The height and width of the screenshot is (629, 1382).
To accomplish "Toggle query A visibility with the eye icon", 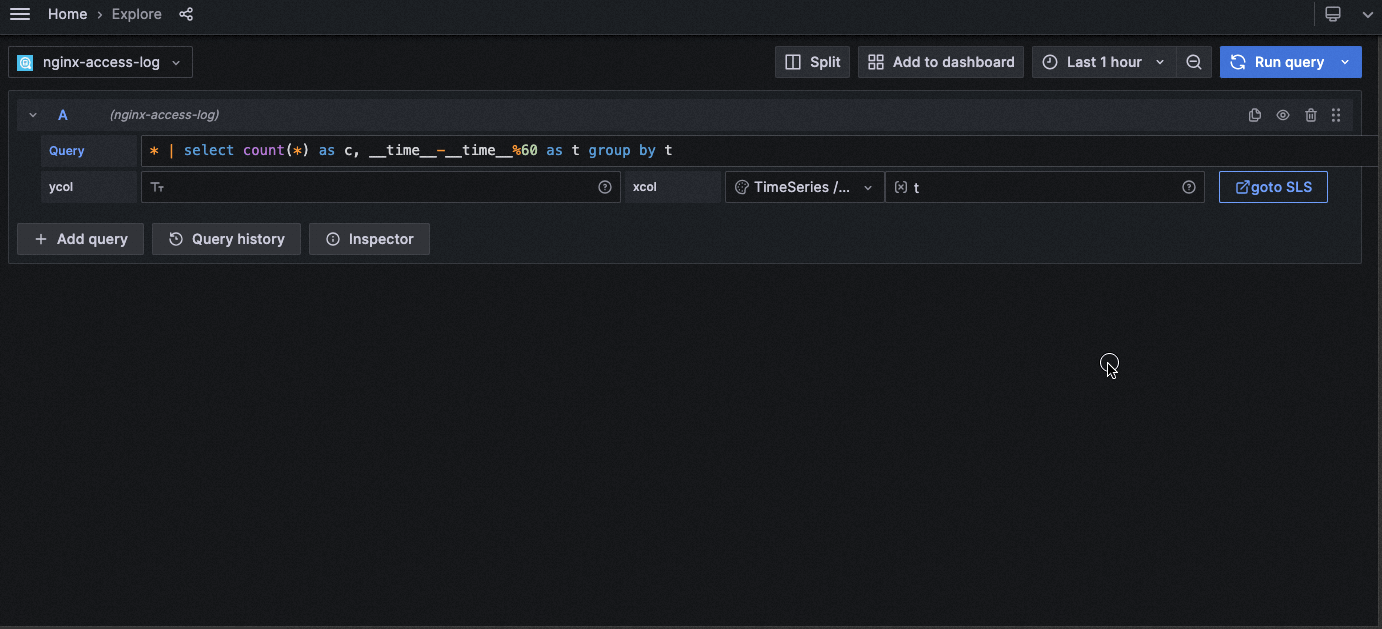I will coord(1283,114).
